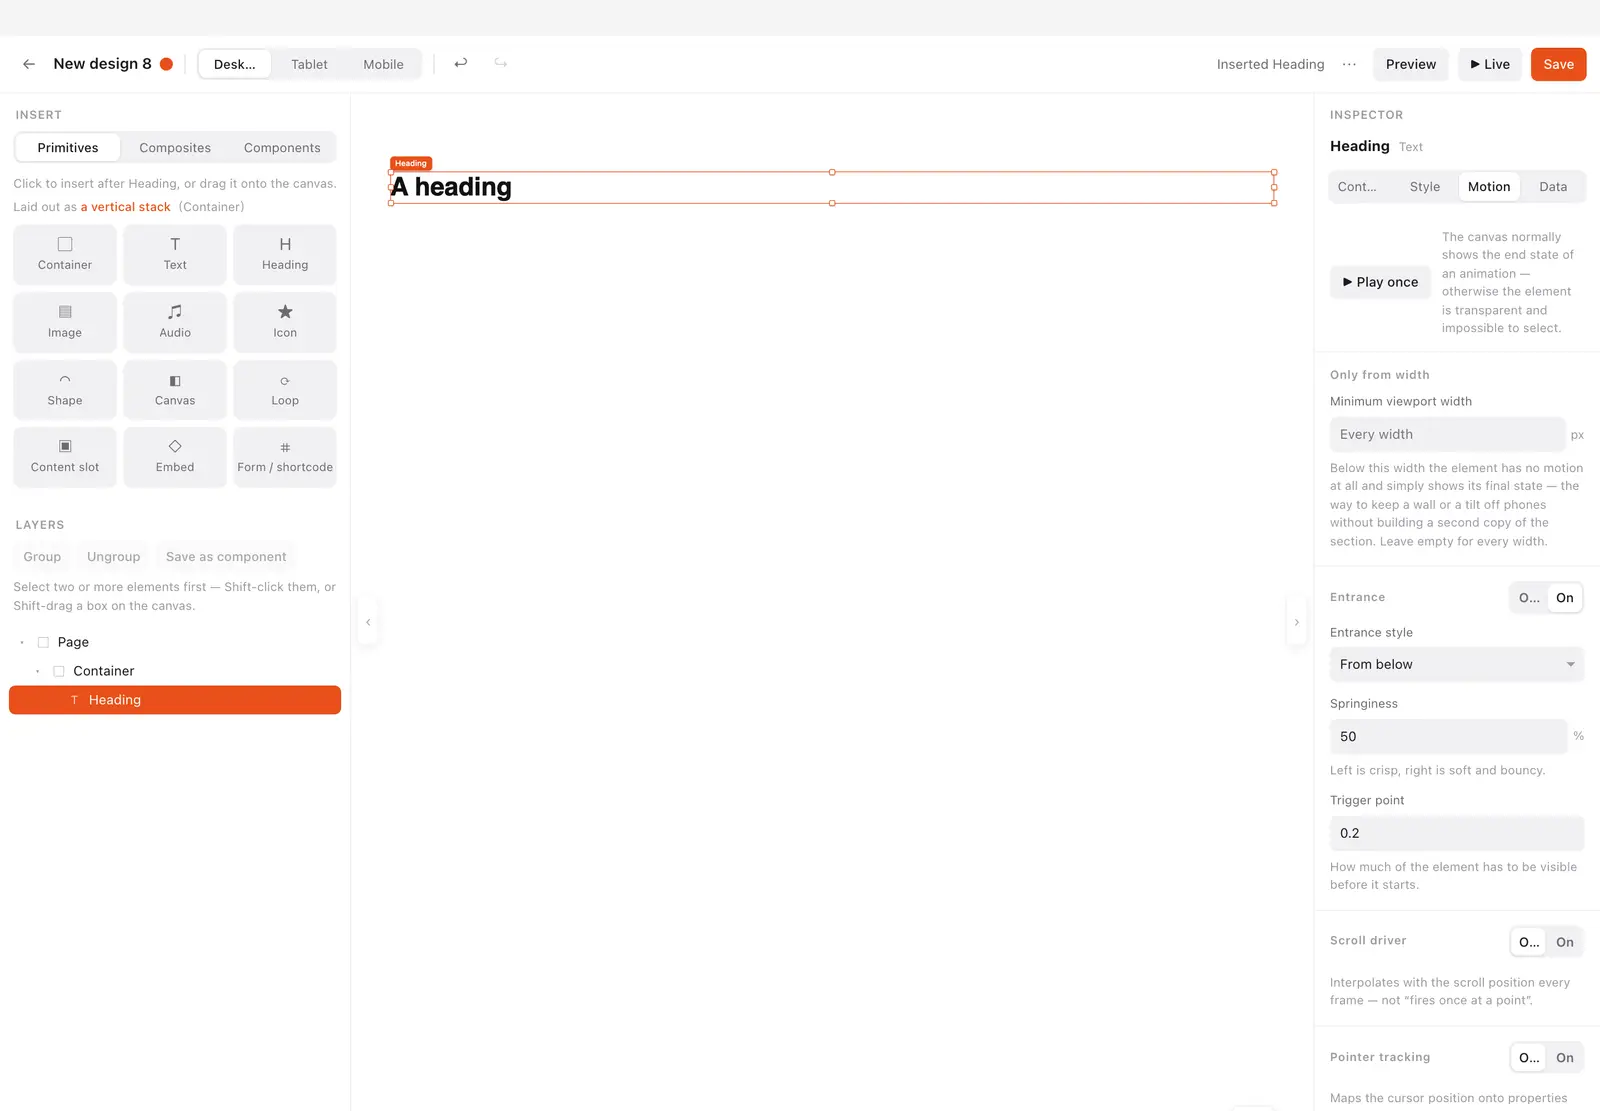Click the Live button

[1490, 64]
